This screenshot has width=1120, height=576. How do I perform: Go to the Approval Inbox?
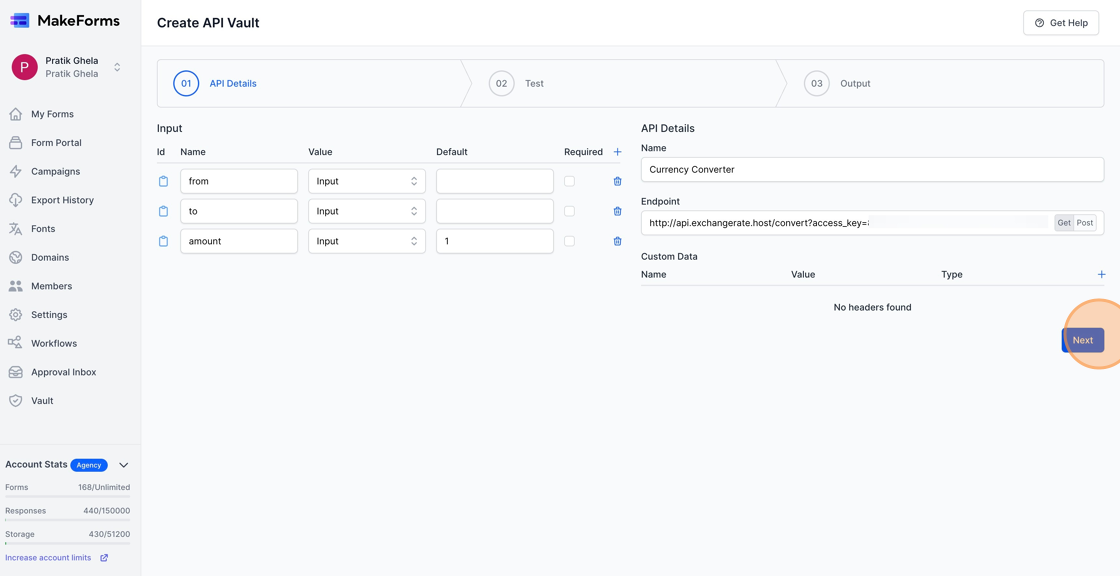pos(66,371)
